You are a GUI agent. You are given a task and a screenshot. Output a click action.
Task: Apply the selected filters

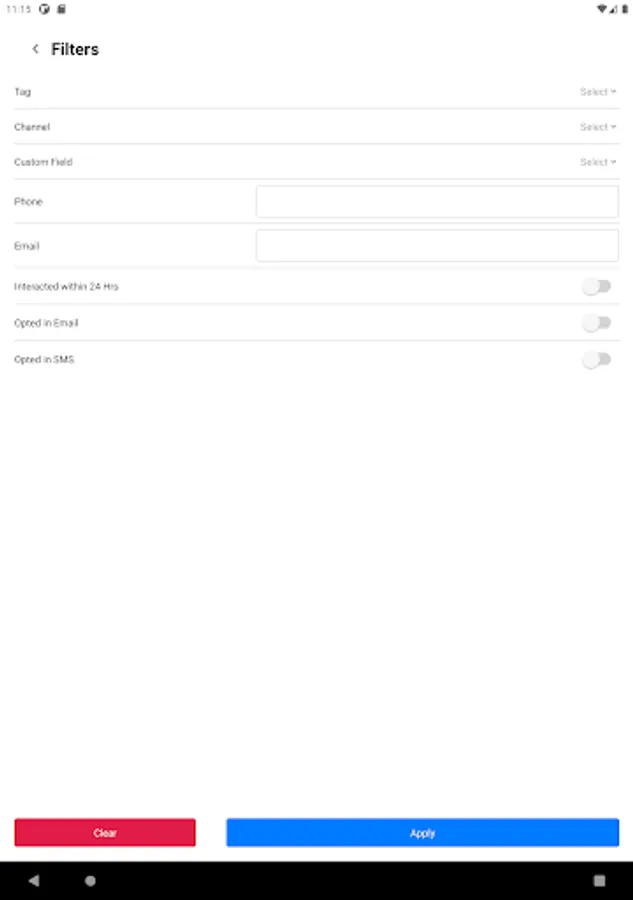pos(422,833)
